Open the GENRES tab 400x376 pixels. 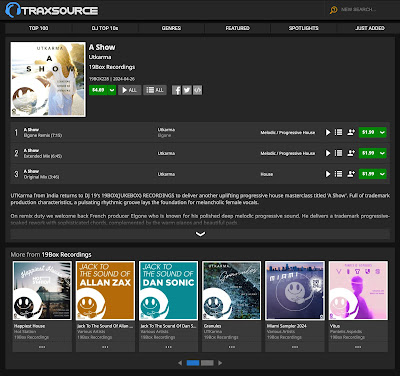pos(171,28)
